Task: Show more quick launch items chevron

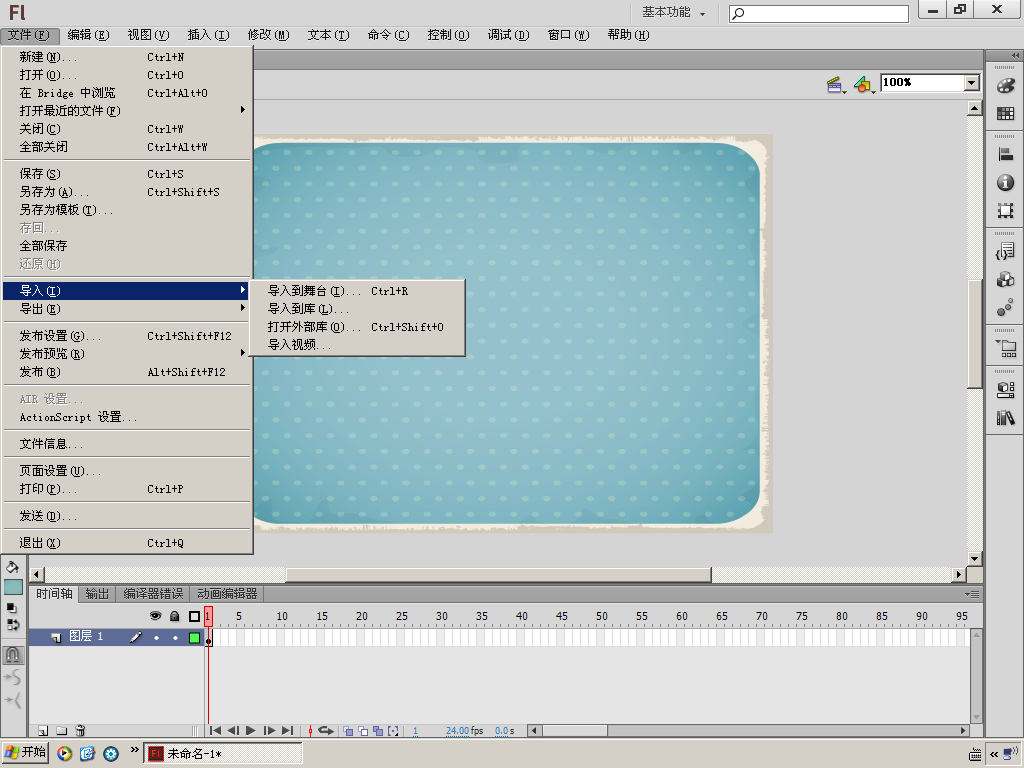Action: (135, 750)
